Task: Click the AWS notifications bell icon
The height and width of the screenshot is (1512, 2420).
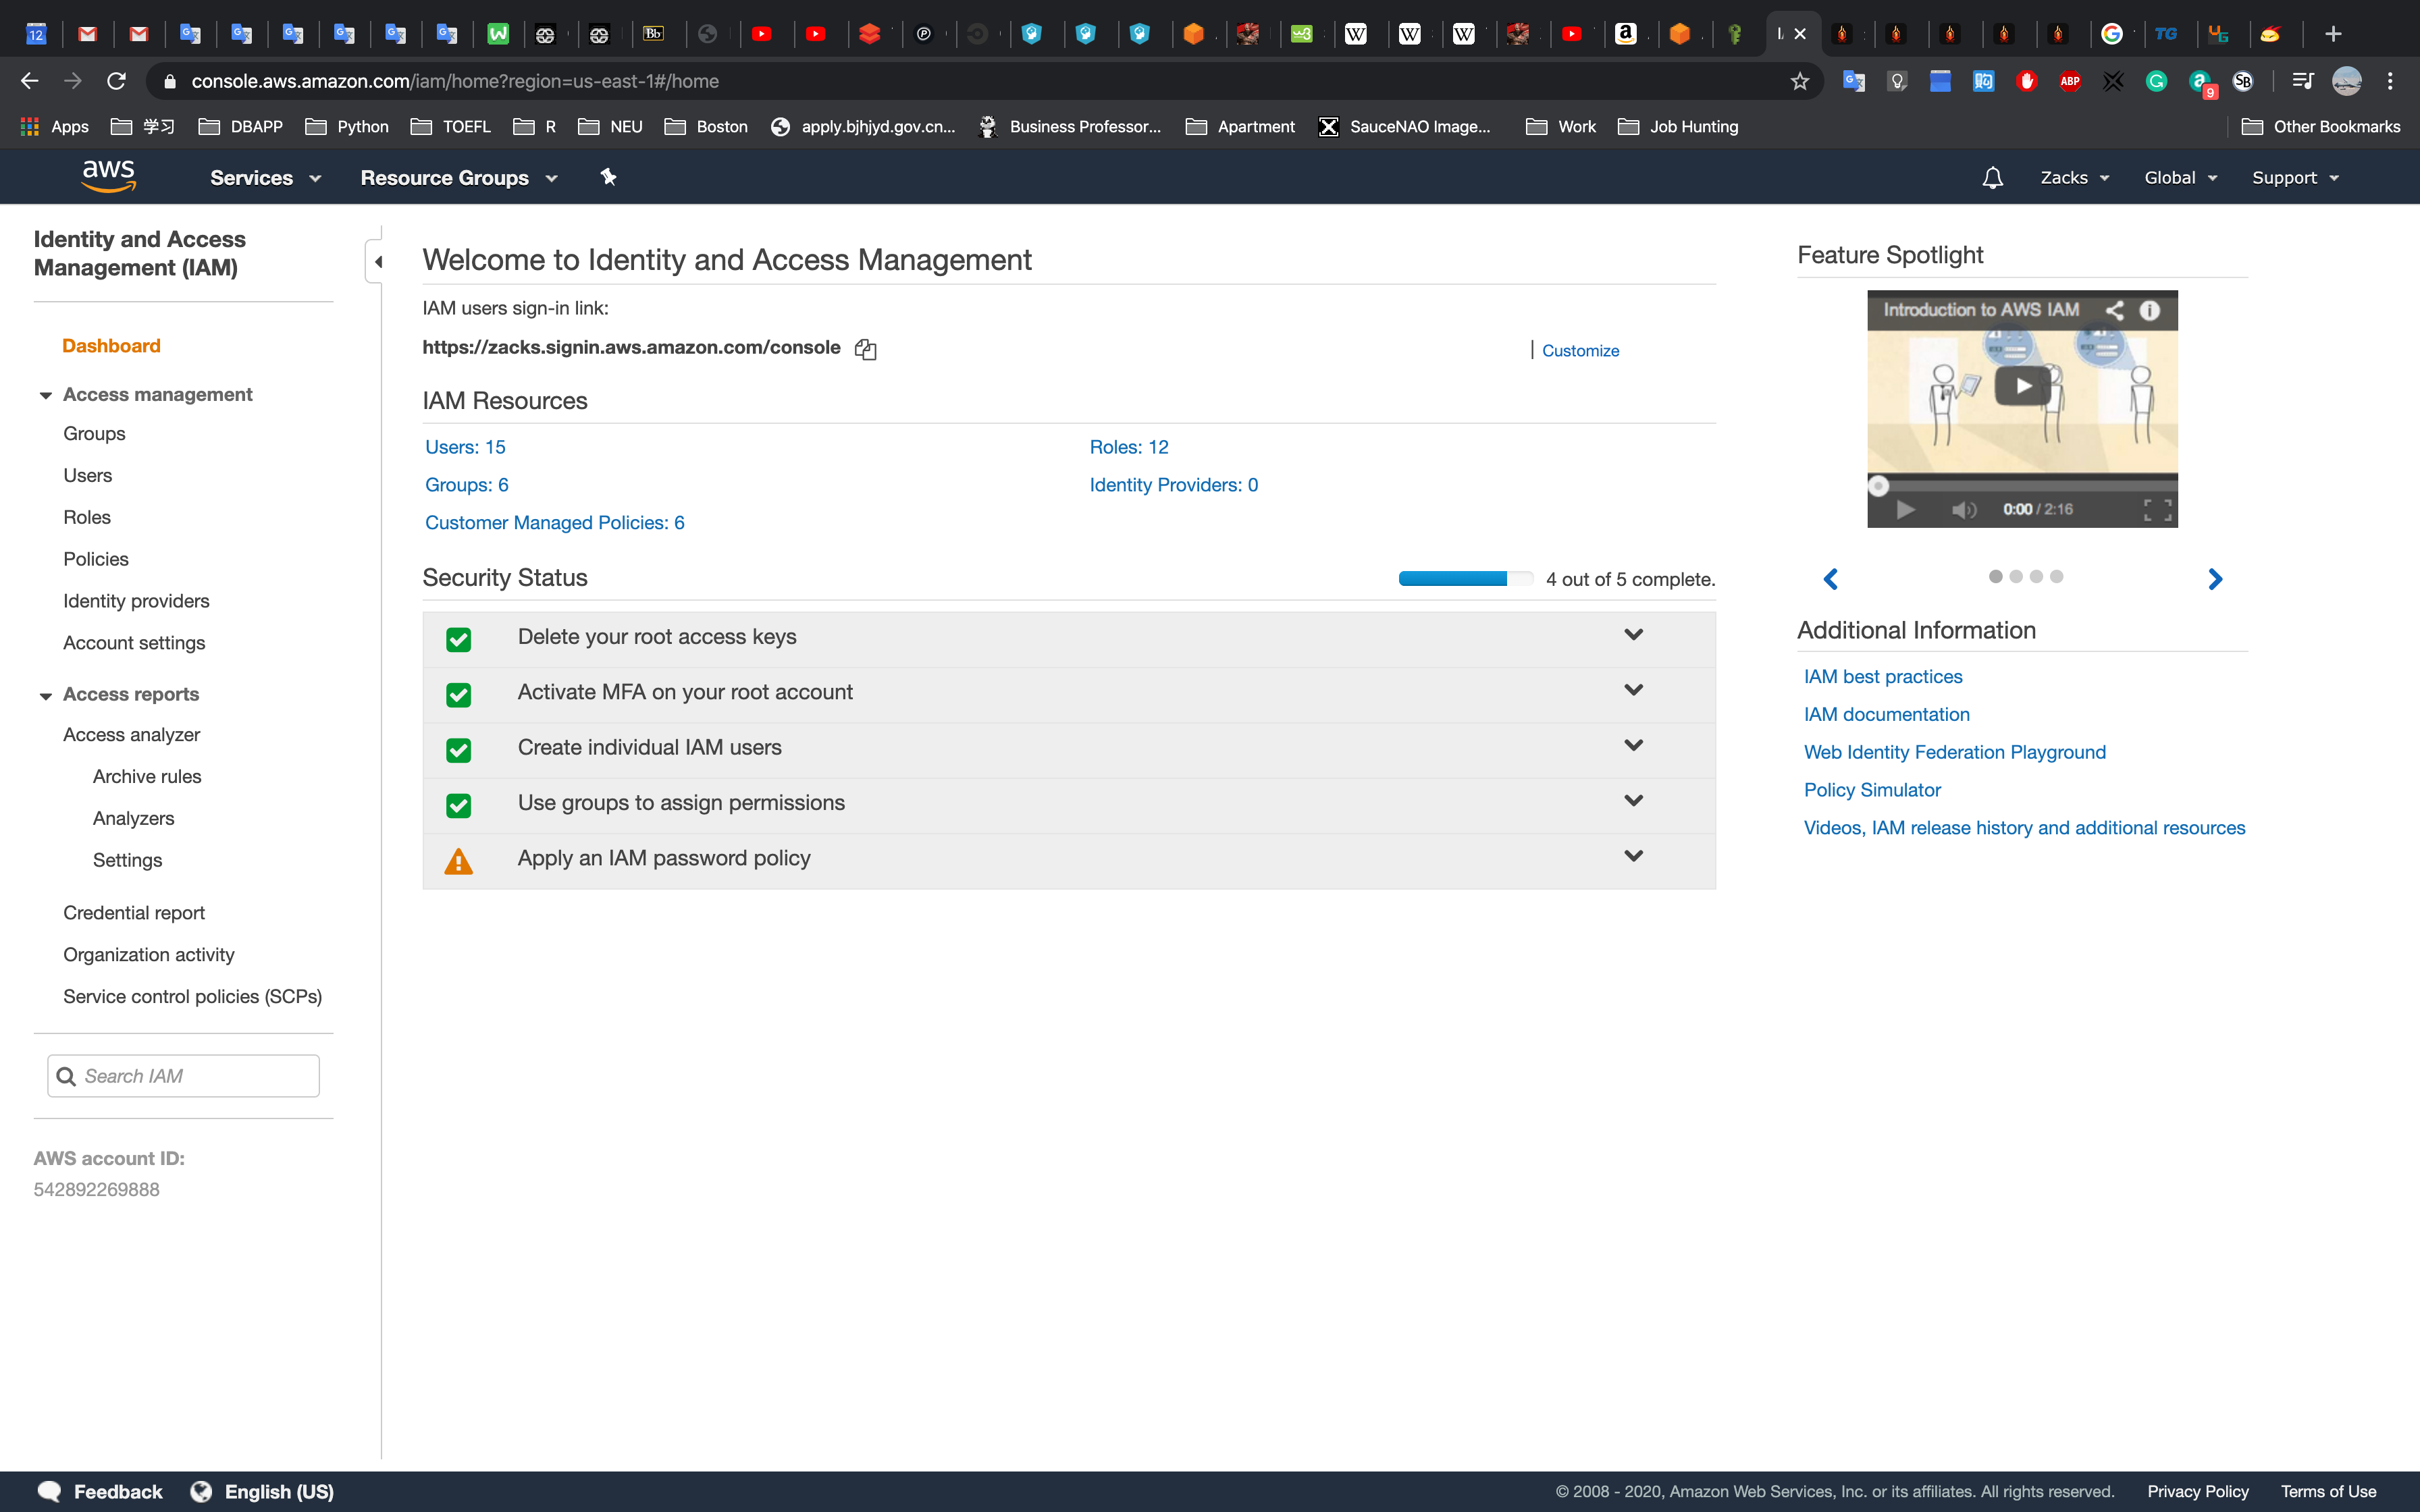Action: (x=1992, y=178)
